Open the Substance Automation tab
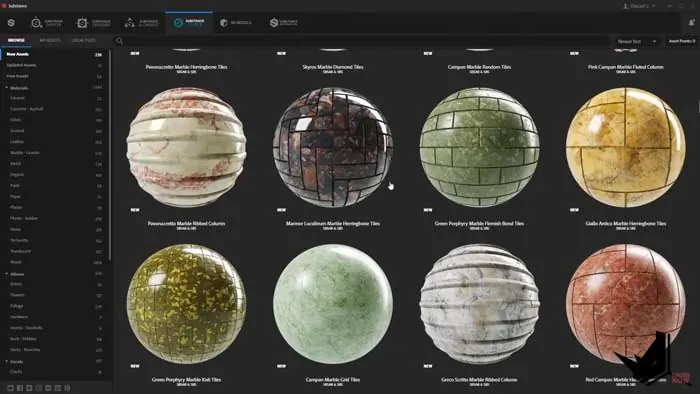 [284, 22]
